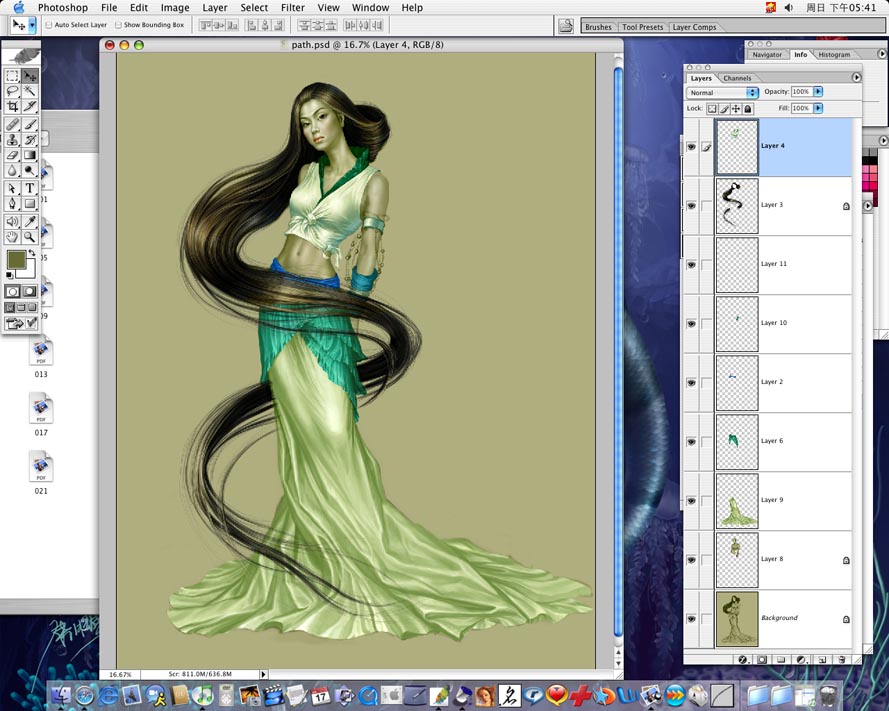Screen dimensions: 889x711
Task: Select the Blur tool
Action: [x=12, y=170]
